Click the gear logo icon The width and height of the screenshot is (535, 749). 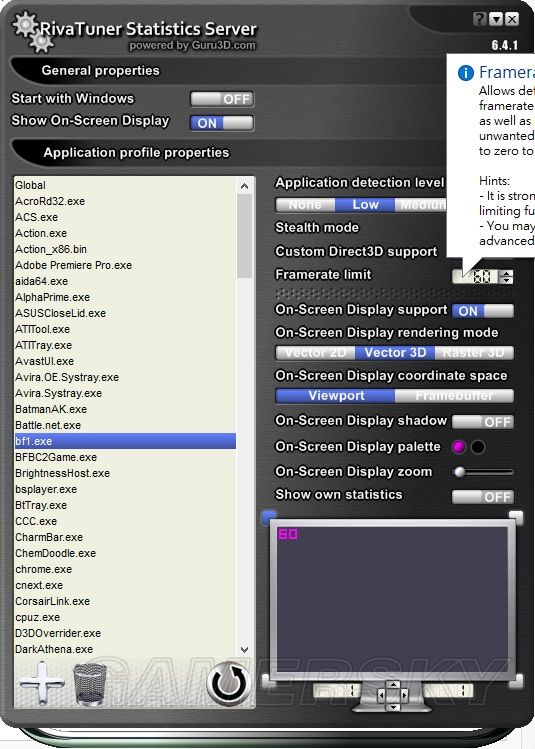click(32, 32)
